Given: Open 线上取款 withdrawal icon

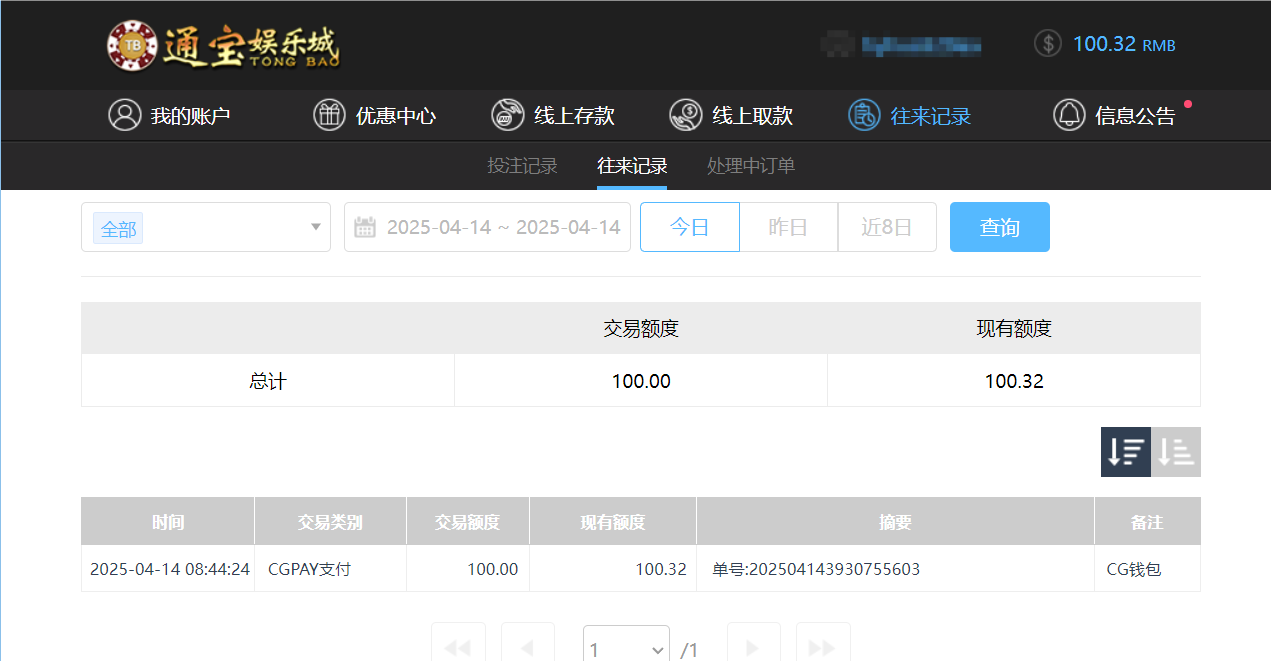Looking at the screenshot, I should pos(686,115).
